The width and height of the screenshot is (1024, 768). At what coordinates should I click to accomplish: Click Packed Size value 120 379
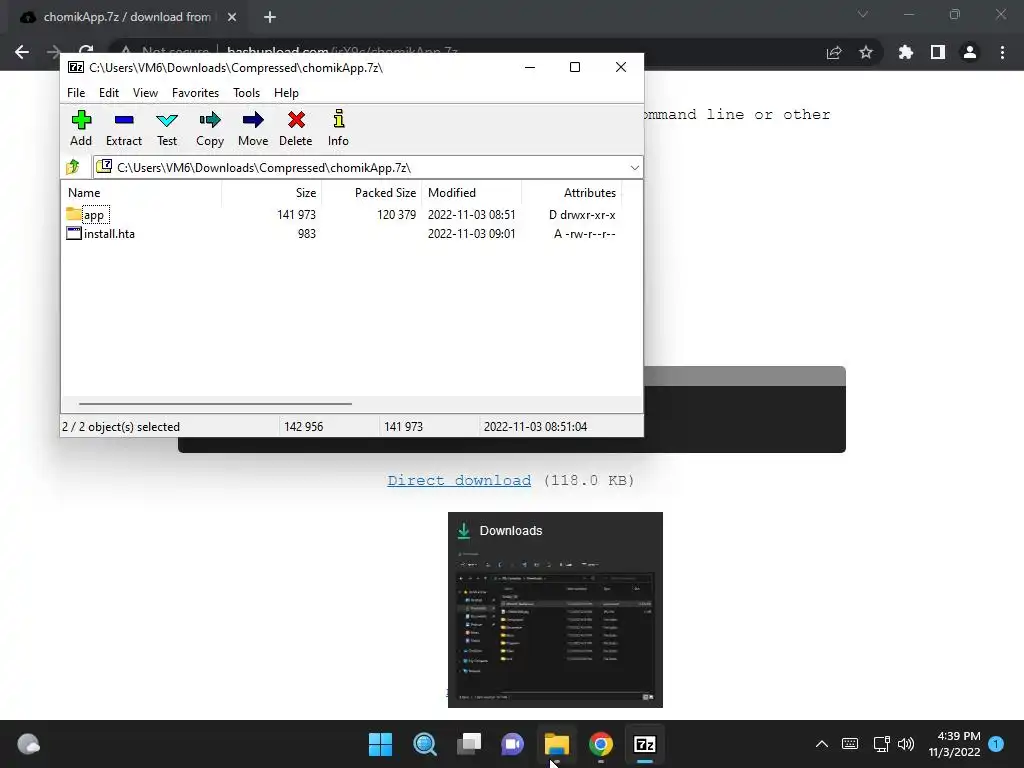coord(396,215)
